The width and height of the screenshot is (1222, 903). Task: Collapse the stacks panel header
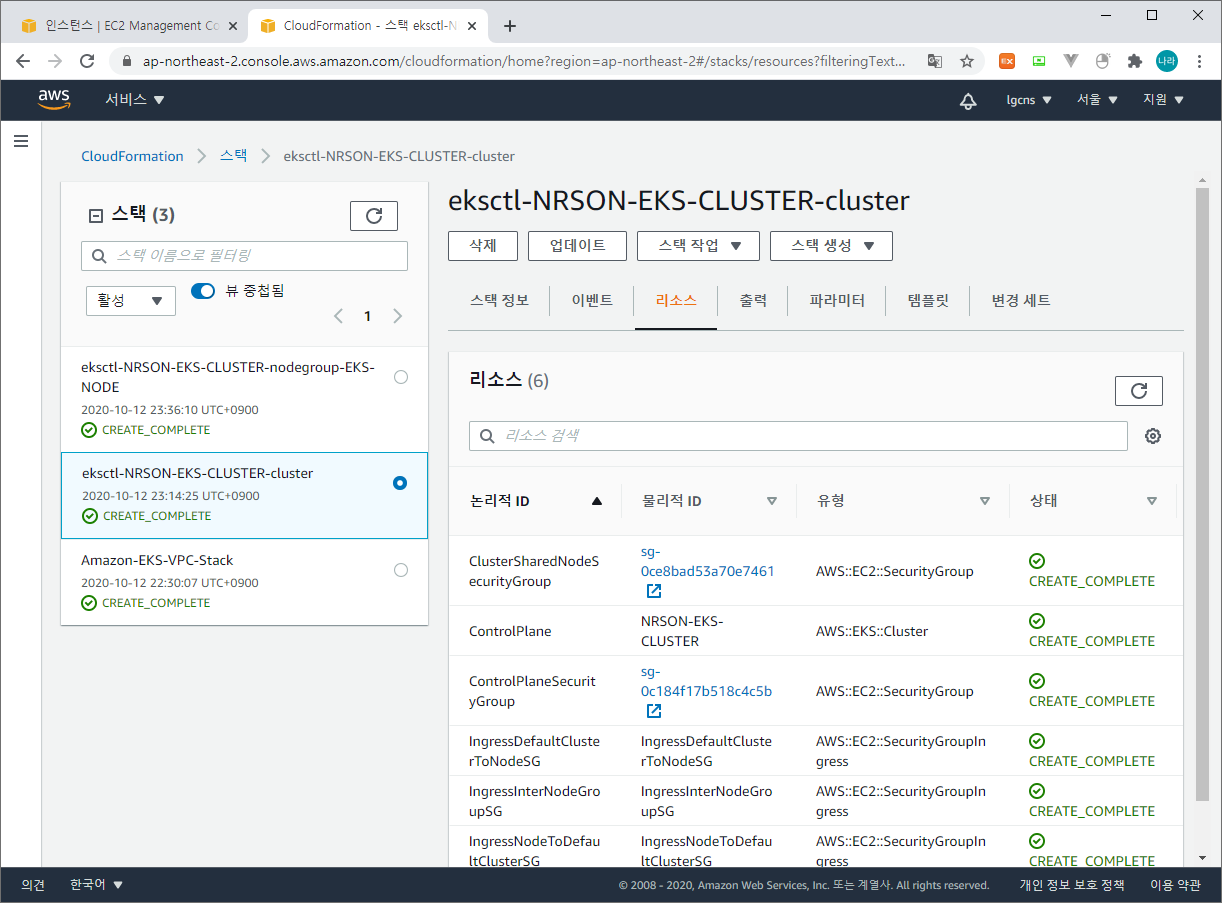click(x=96, y=215)
